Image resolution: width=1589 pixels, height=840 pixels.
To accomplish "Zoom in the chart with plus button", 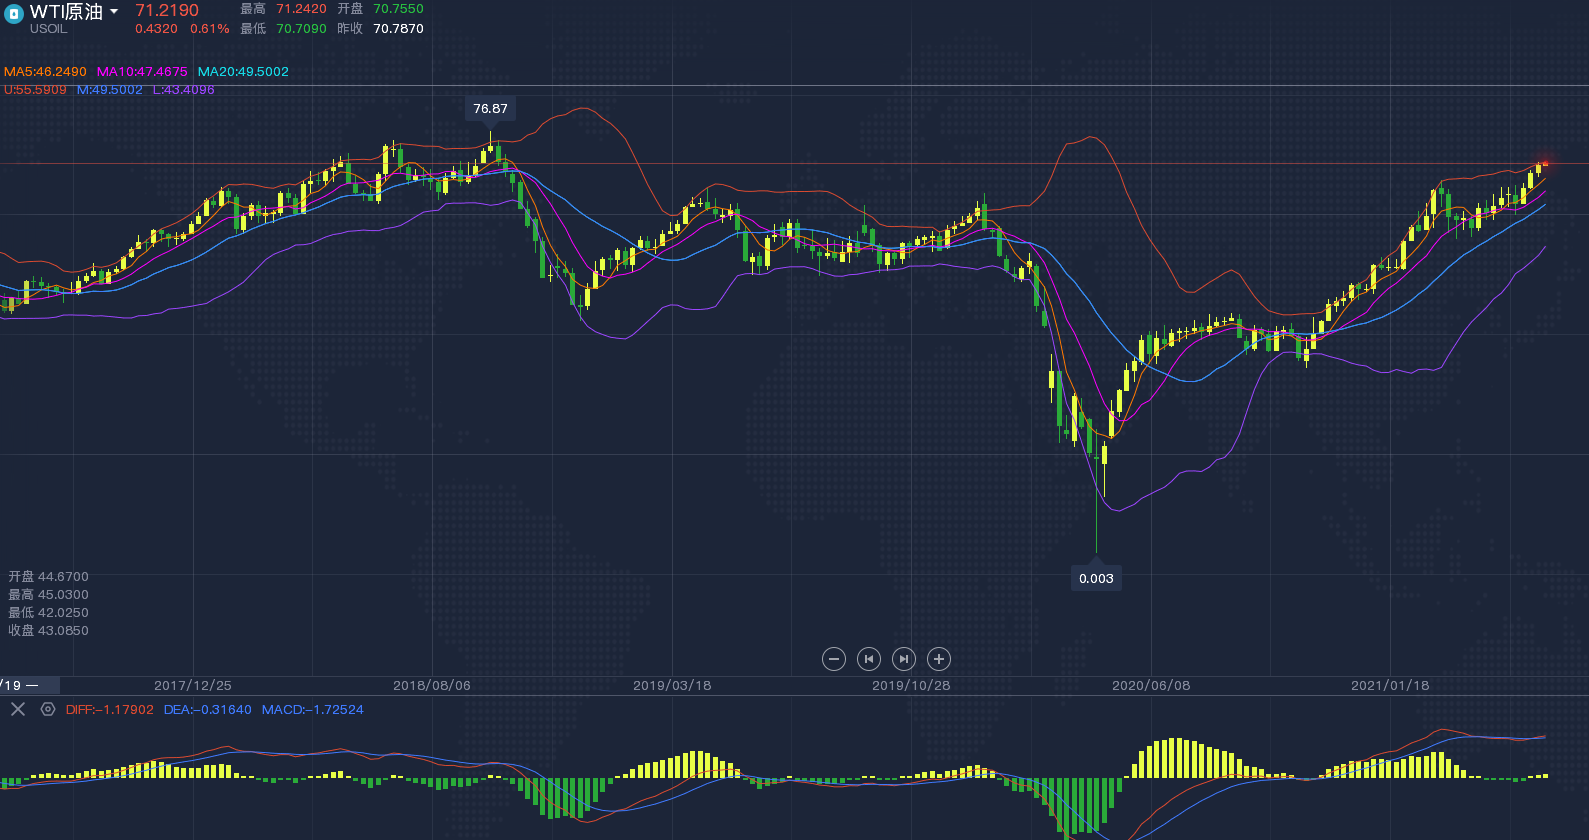I will (x=938, y=659).
